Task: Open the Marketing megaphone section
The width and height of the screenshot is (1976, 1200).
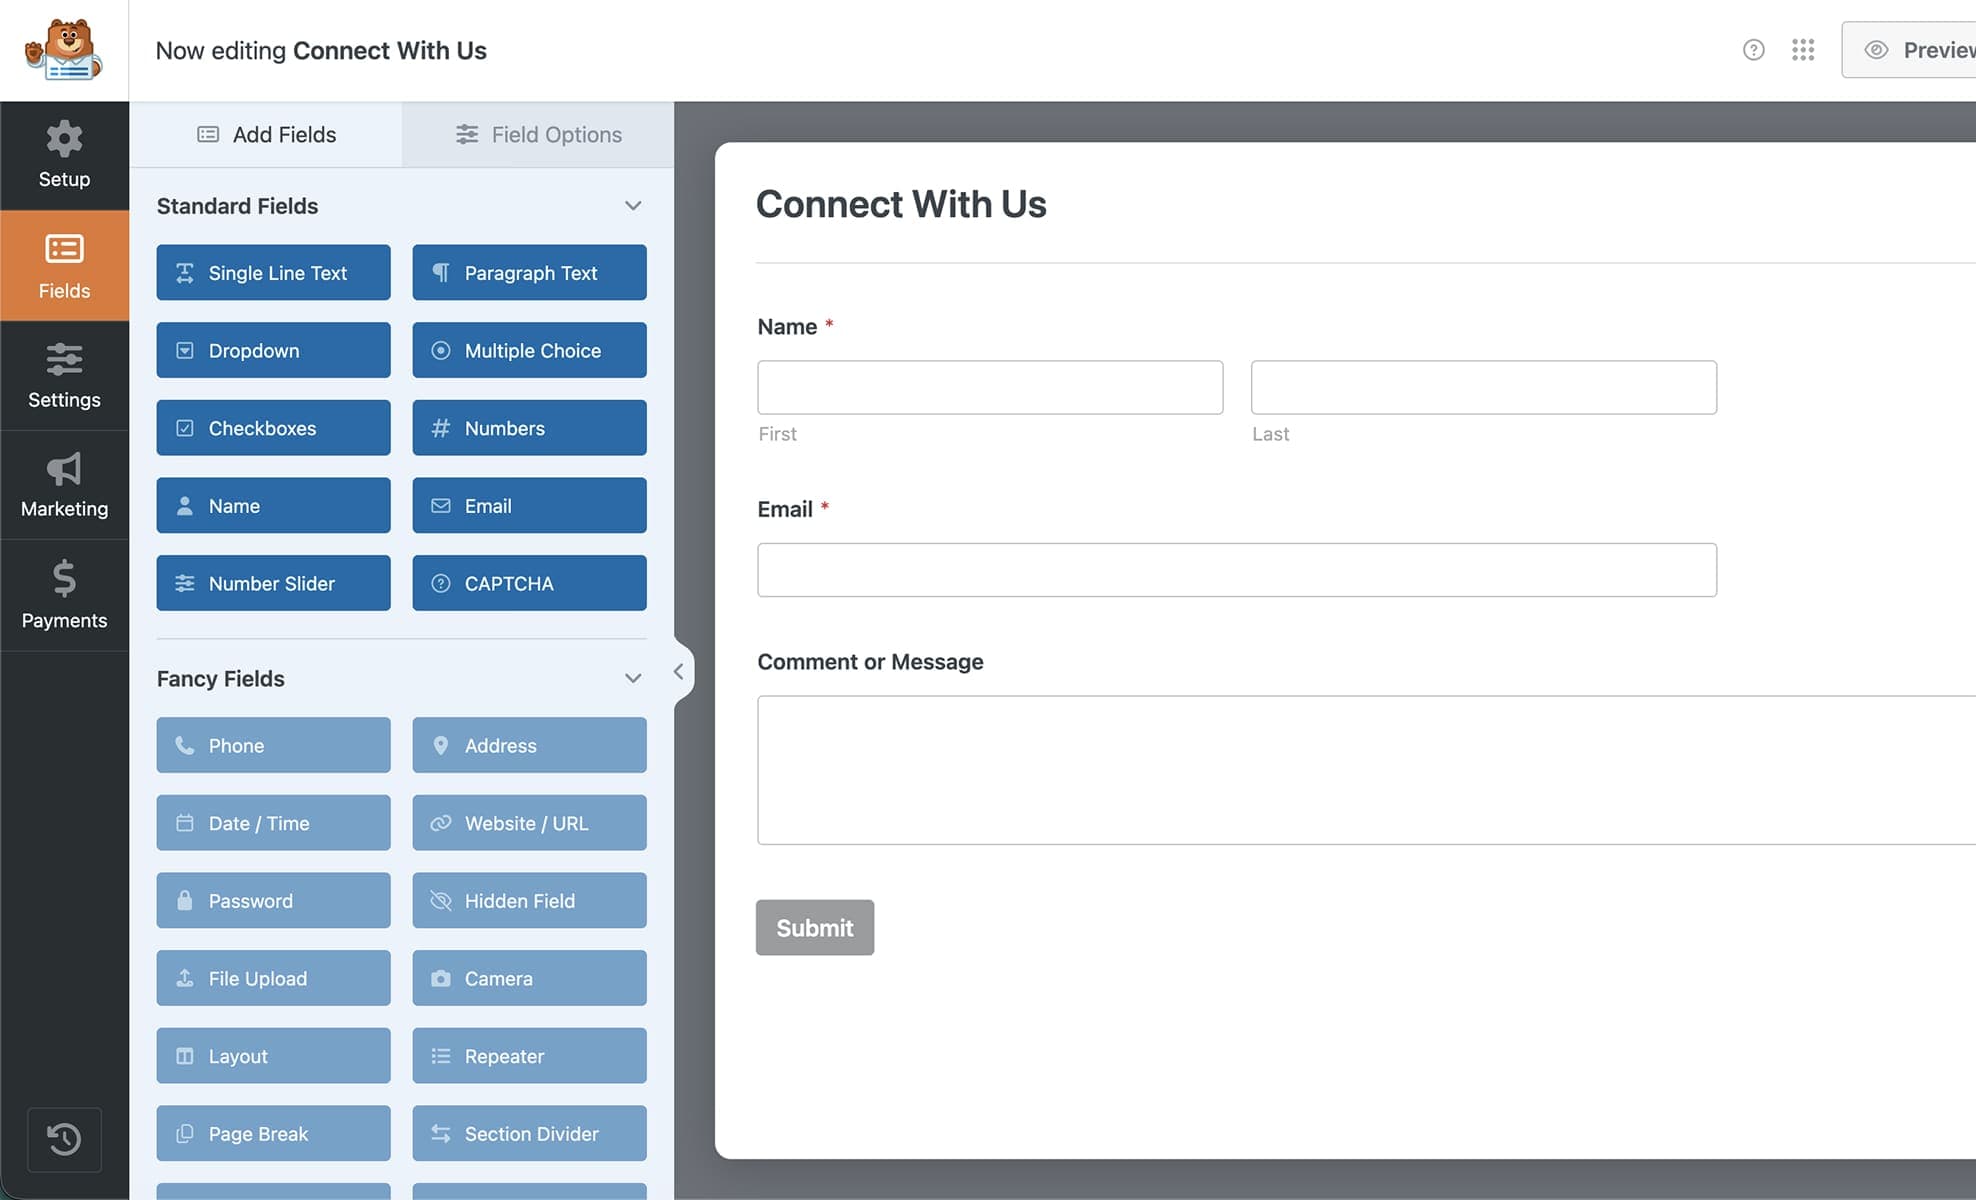Action: point(64,485)
